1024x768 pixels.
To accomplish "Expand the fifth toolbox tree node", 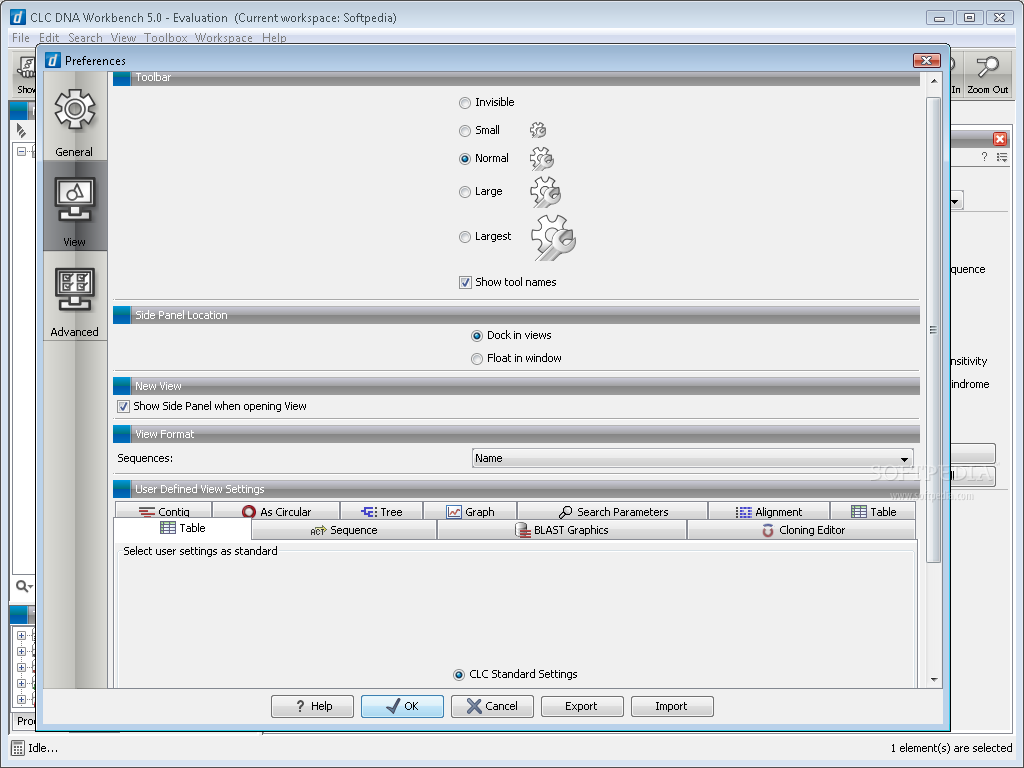I will (22, 699).
